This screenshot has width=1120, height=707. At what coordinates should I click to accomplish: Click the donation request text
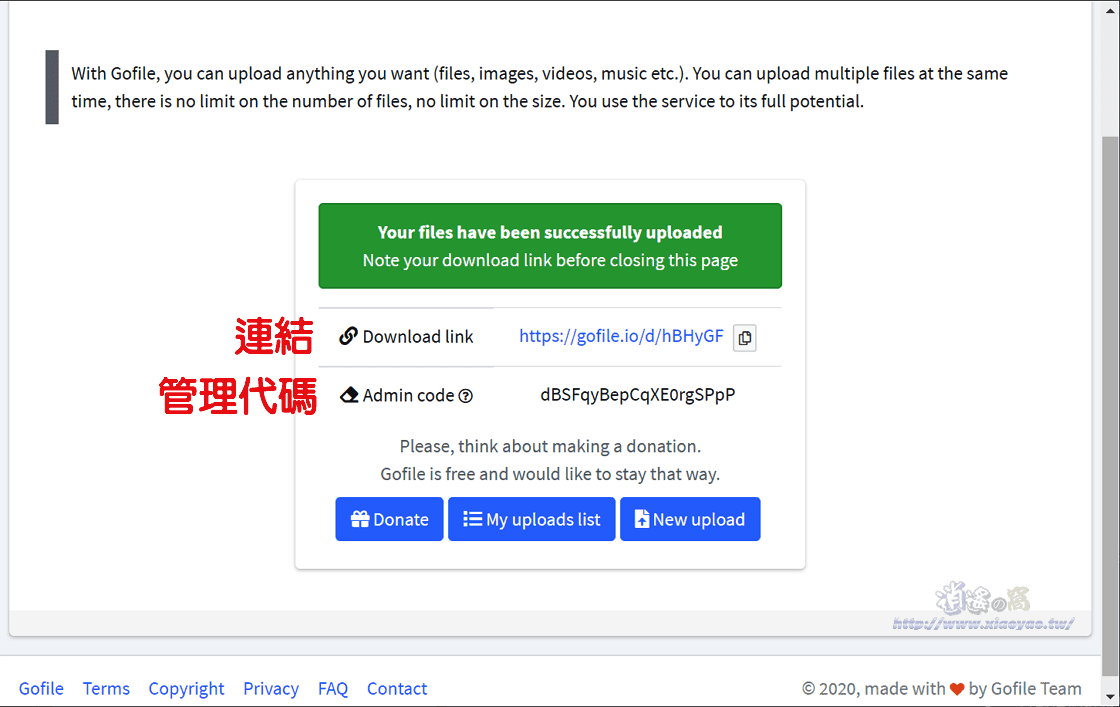pyautogui.click(x=550, y=460)
